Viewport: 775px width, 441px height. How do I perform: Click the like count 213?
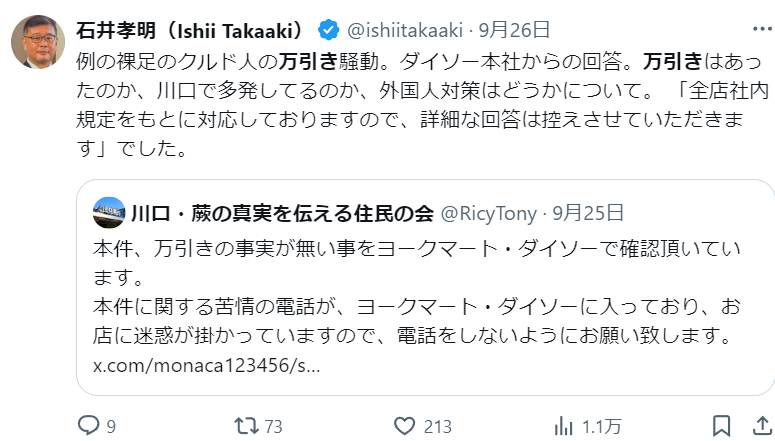(x=438, y=427)
